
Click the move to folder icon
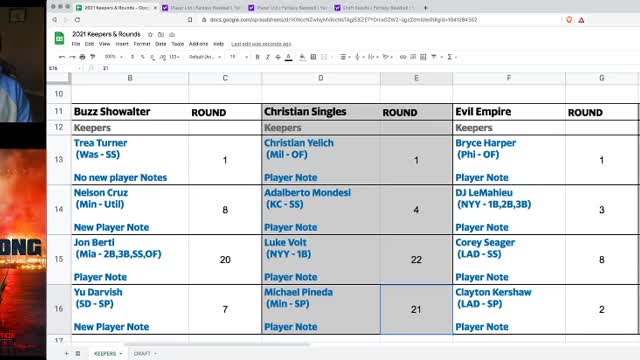tap(161, 34)
